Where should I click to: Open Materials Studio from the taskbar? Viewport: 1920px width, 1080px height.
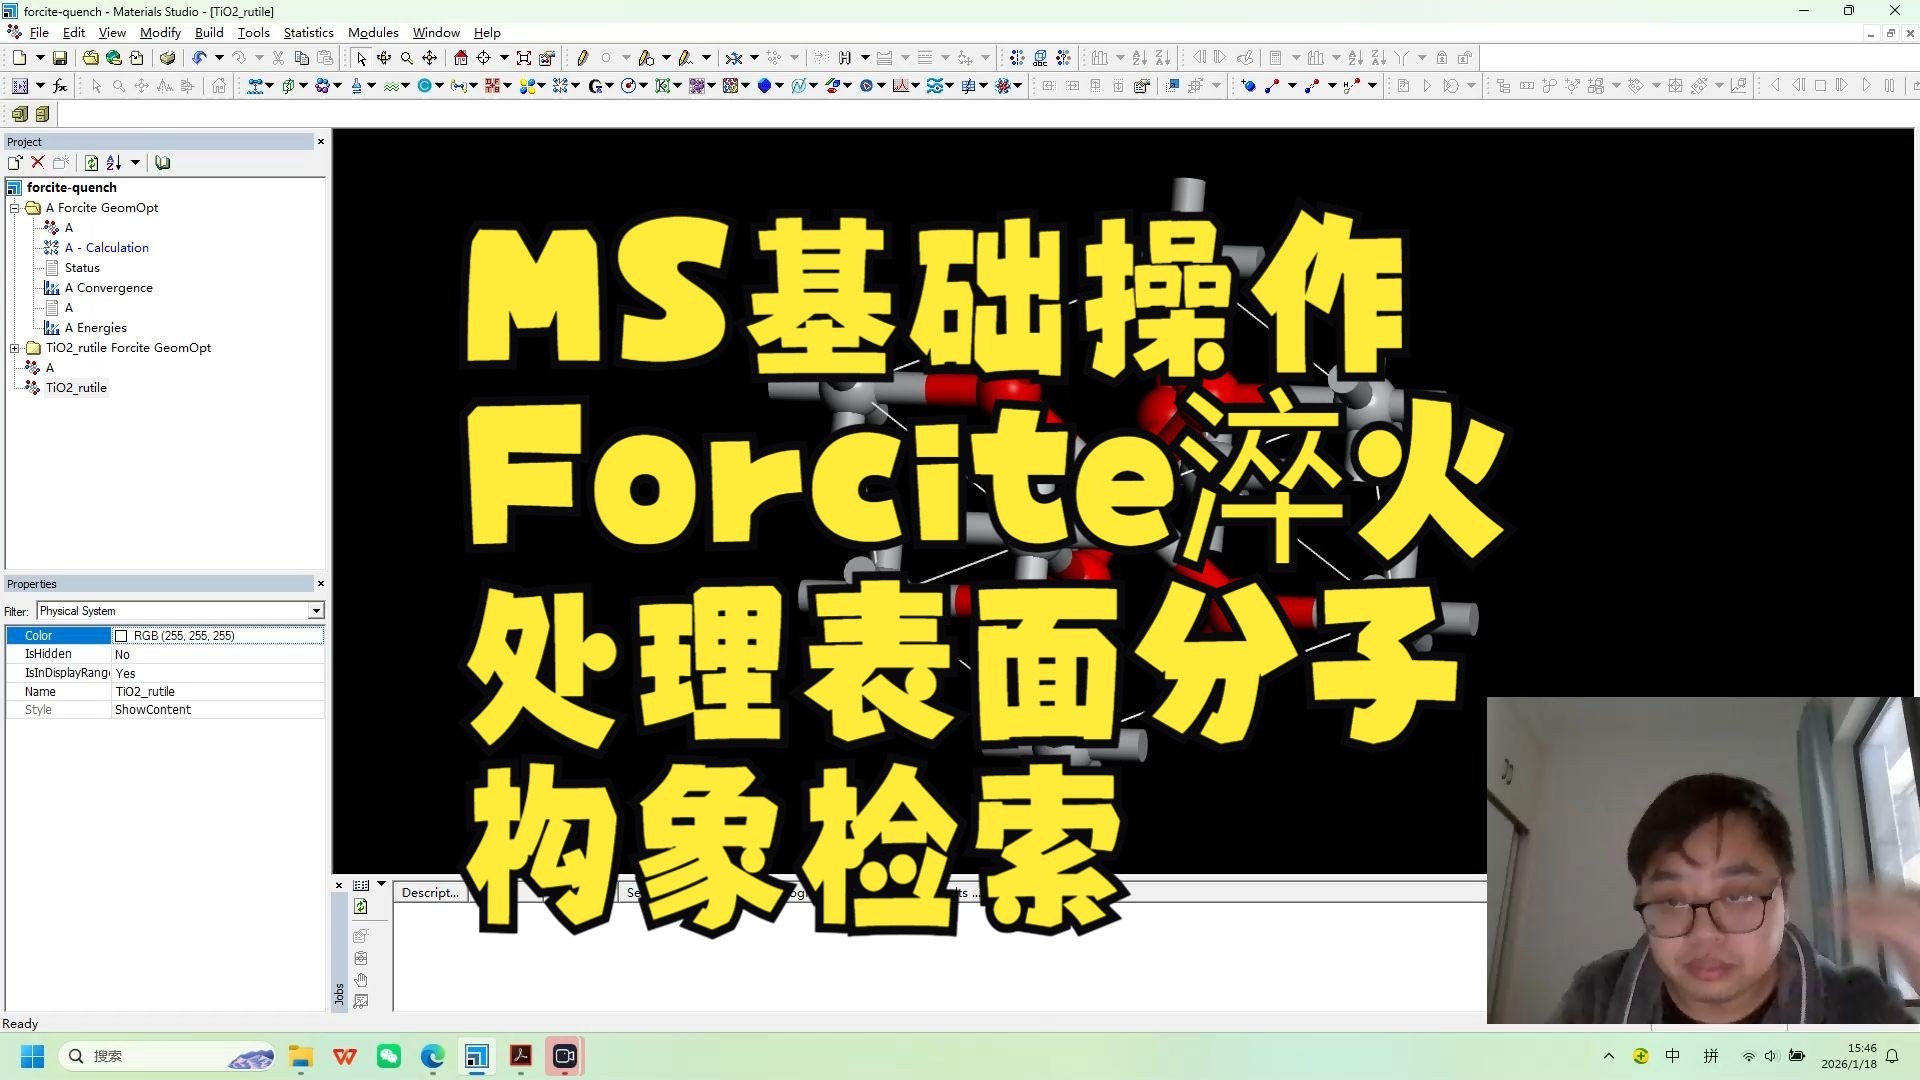pyautogui.click(x=476, y=1055)
